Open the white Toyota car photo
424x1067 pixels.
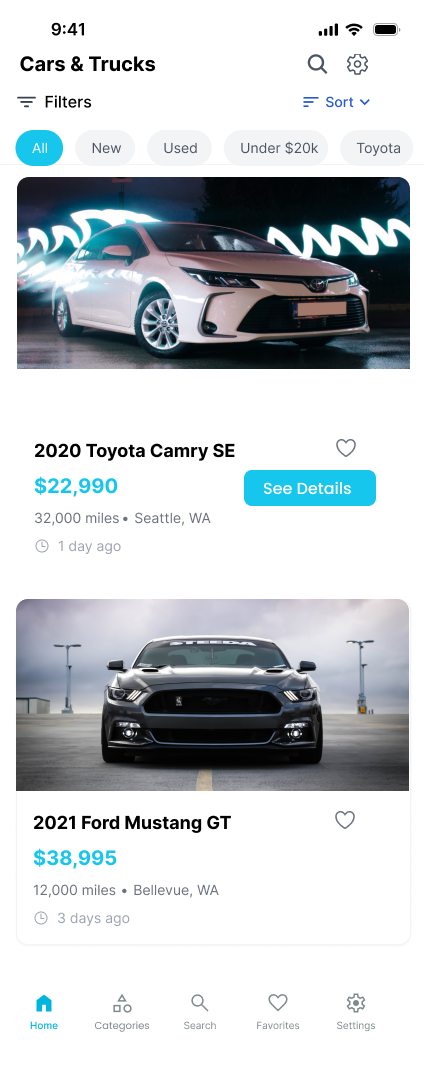point(213,273)
